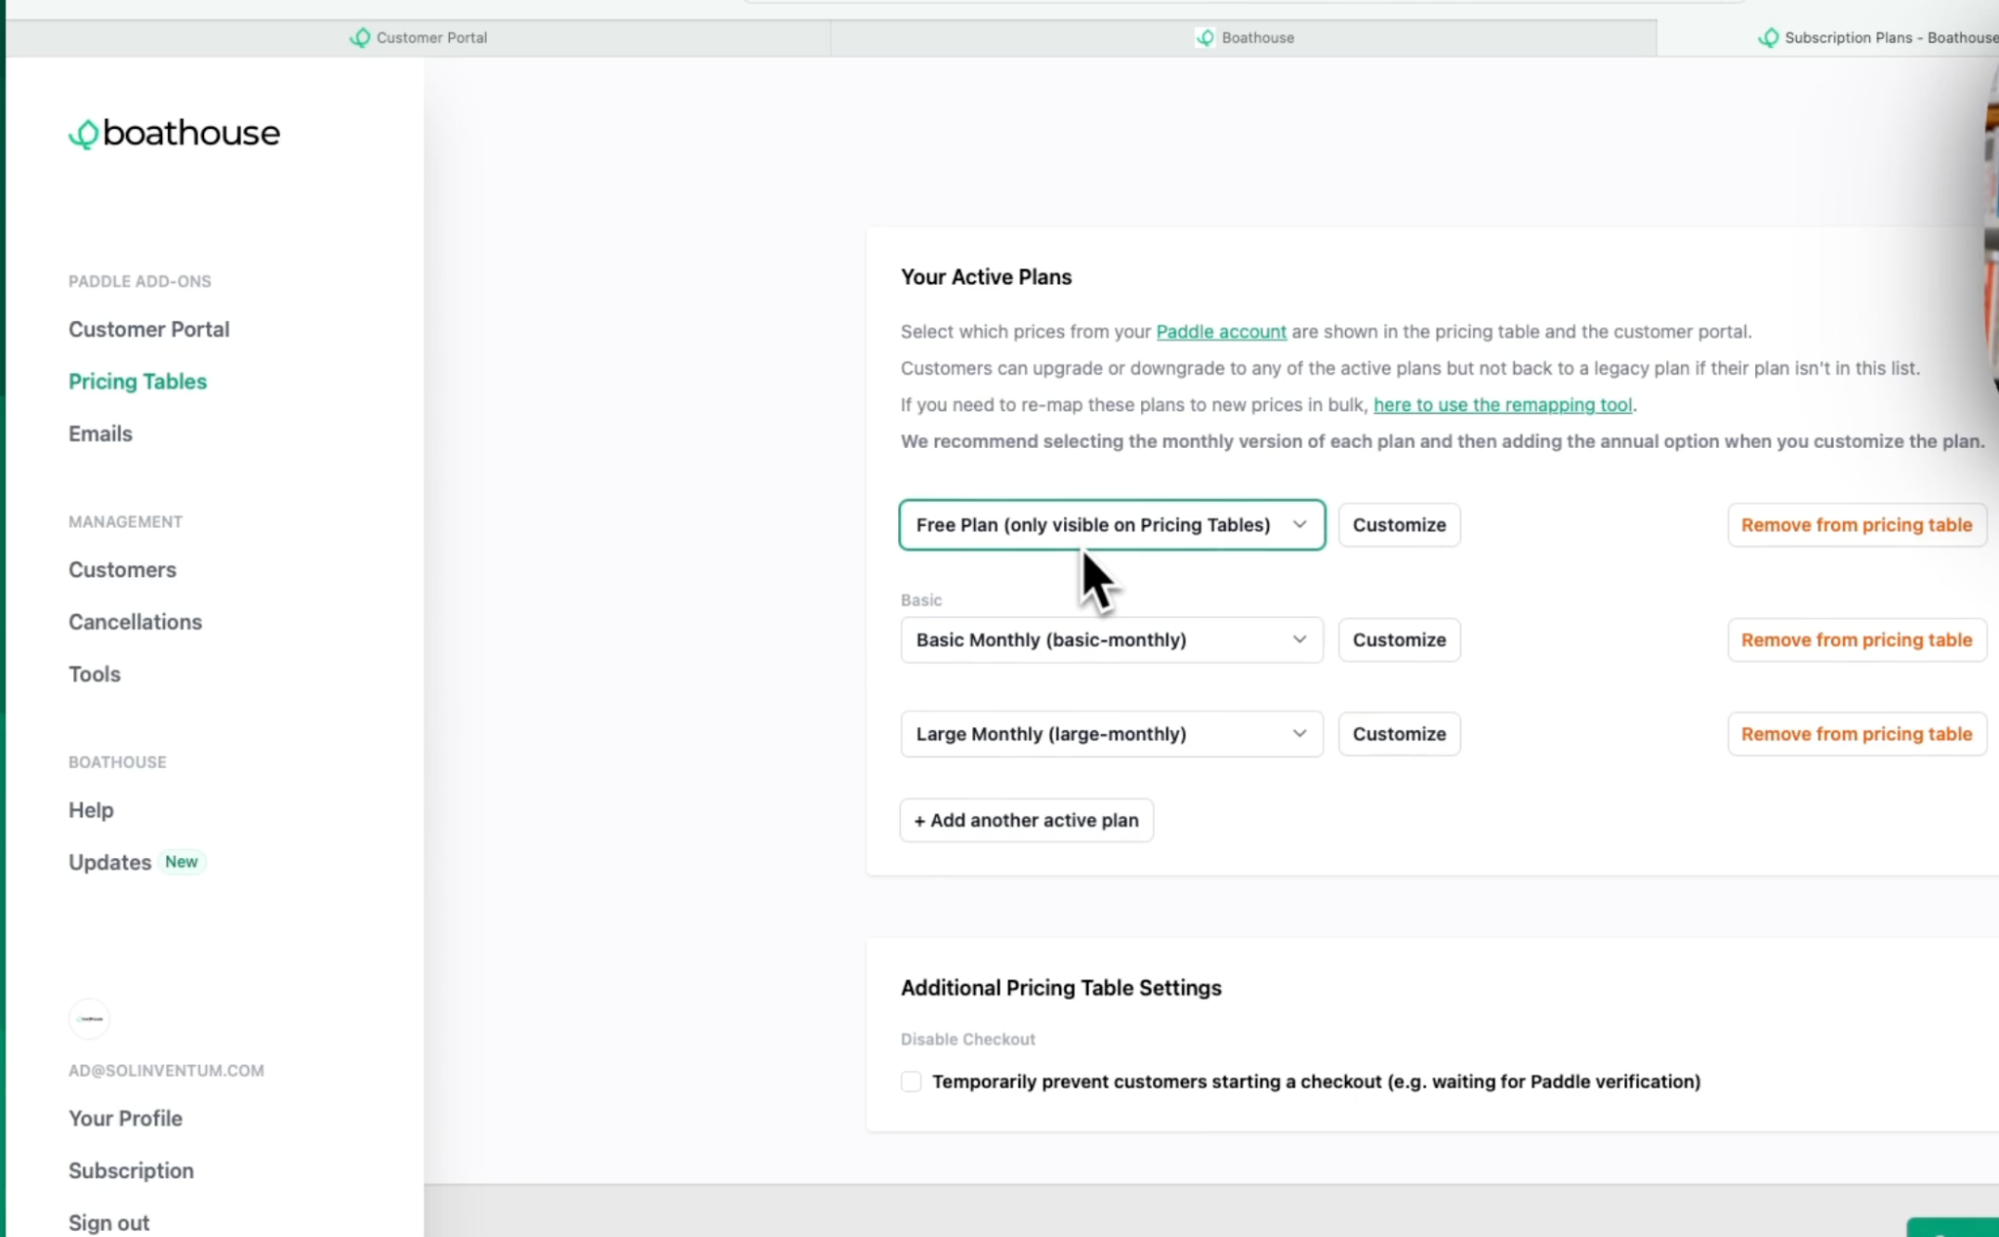Click Customize for Basic Monthly plan
Image resolution: width=1999 pixels, height=1237 pixels.
click(1398, 638)
